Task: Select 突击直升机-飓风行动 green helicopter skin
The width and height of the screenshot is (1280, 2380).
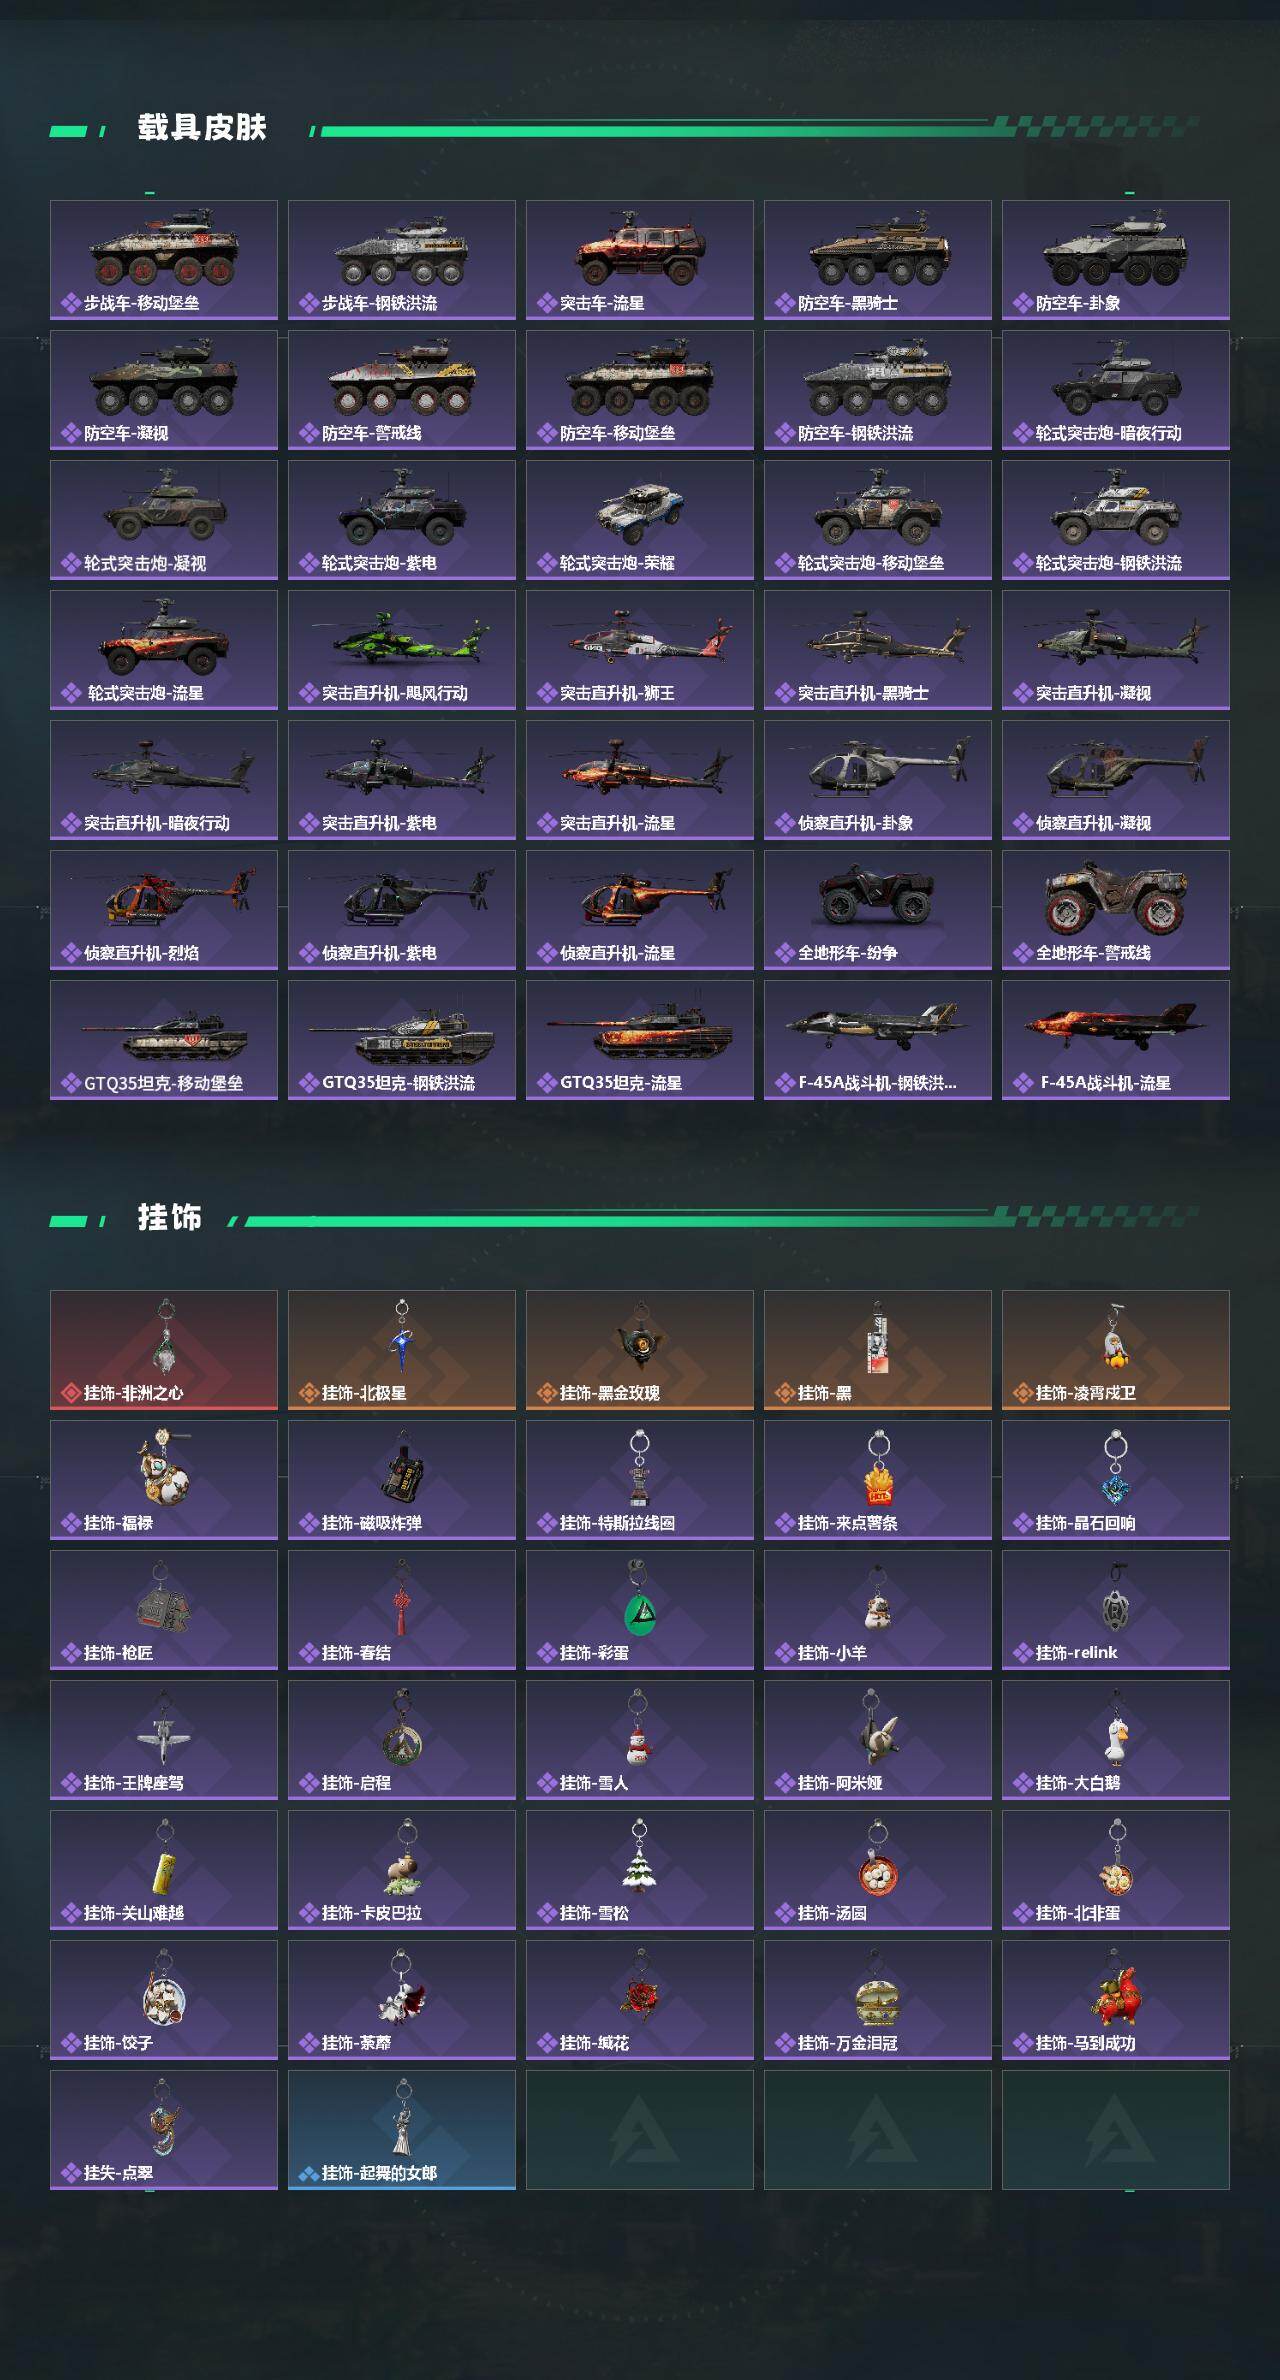Action: point(402,650)
